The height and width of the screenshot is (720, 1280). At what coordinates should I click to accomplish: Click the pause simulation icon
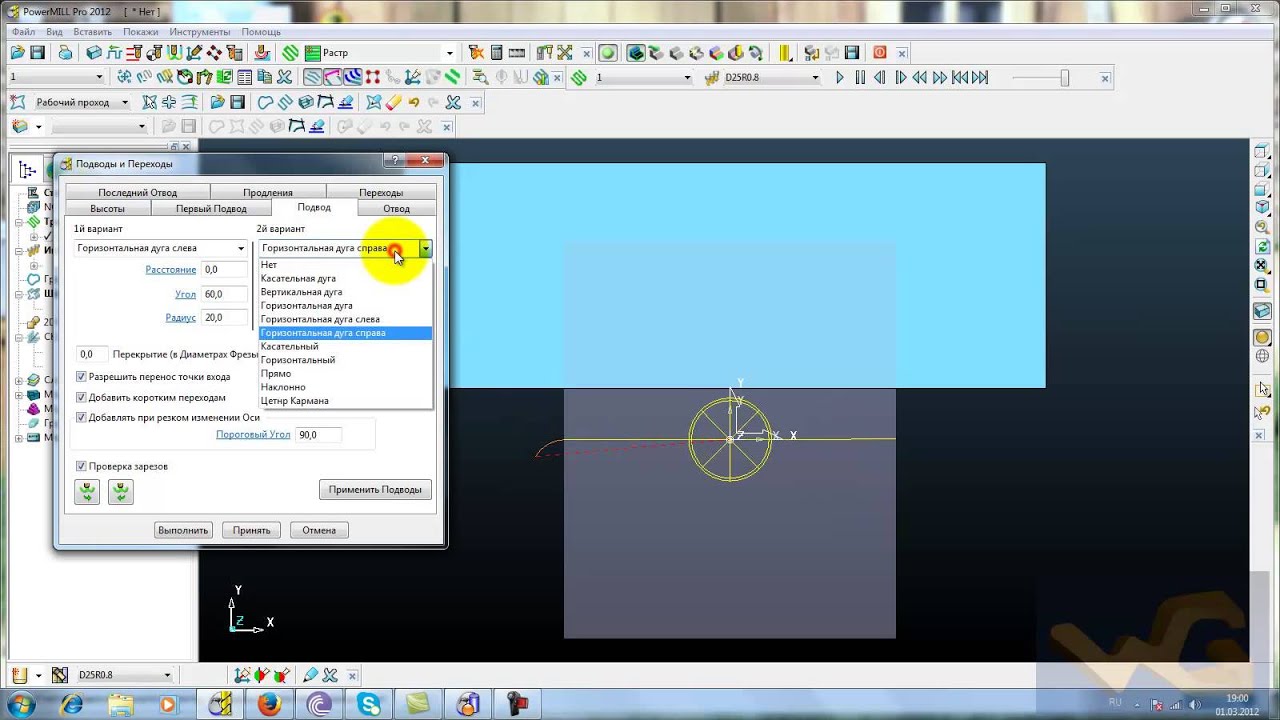tap(860, 77)
